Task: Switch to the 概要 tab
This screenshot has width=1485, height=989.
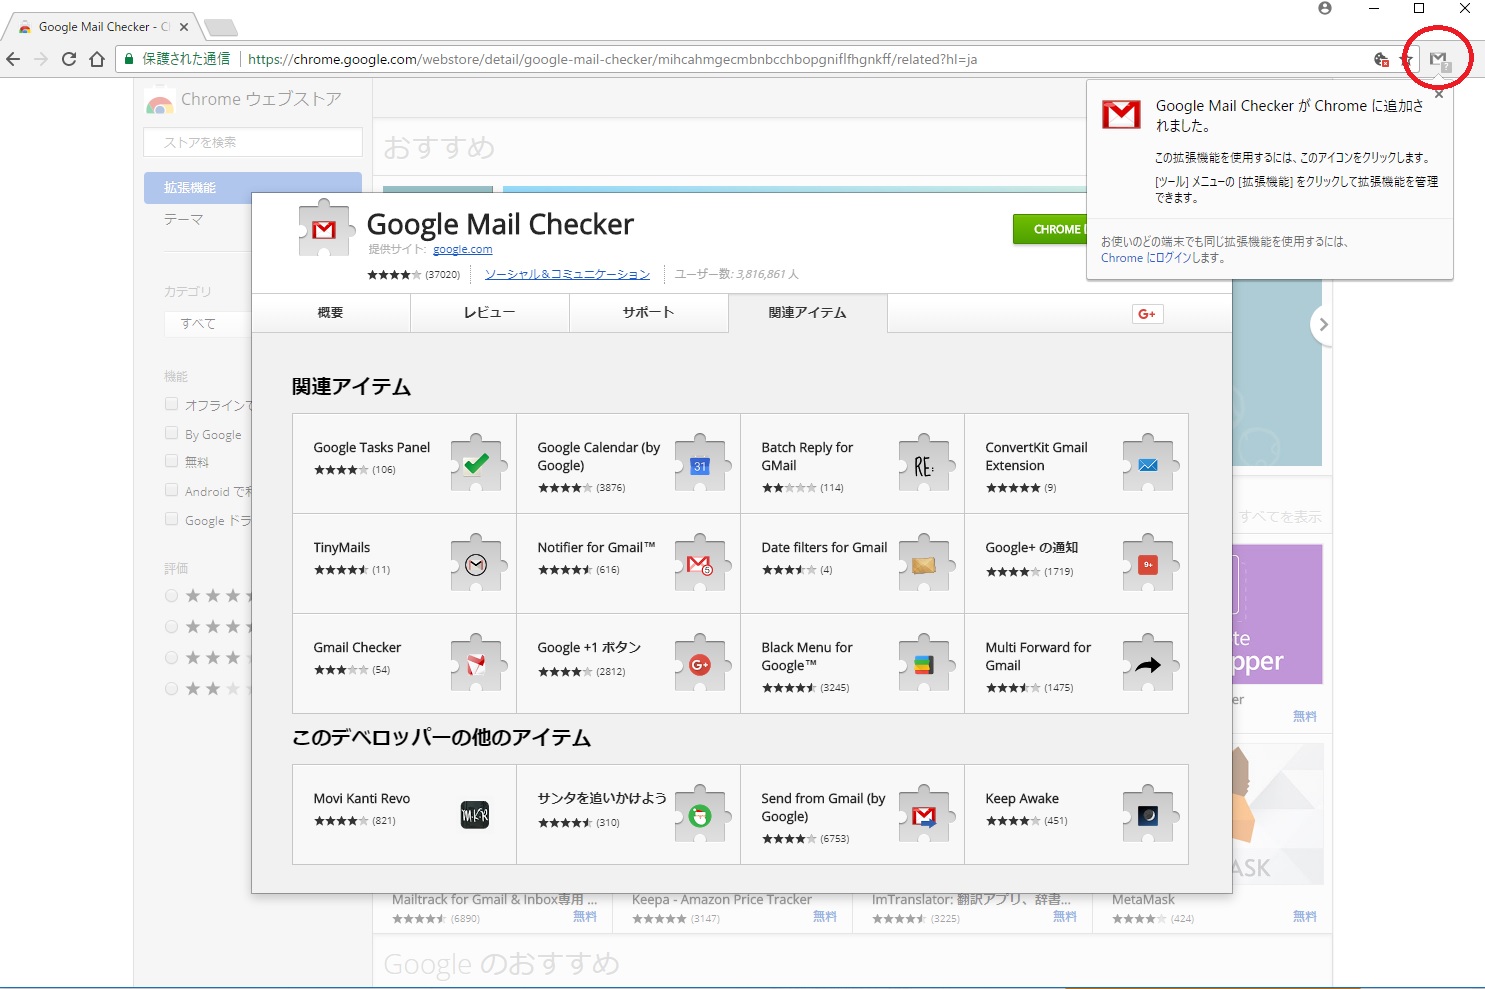Action: coord(331,313)
